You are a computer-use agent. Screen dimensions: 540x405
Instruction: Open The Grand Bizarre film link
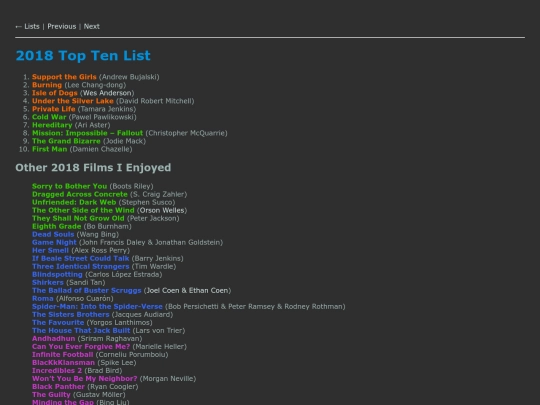[66, 141]
